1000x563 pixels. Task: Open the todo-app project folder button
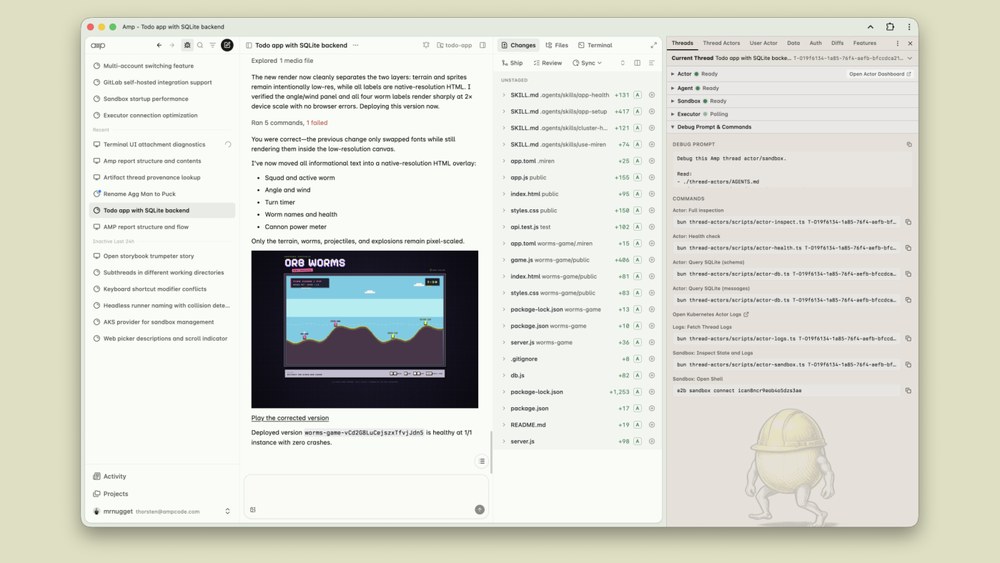[454, 45]
